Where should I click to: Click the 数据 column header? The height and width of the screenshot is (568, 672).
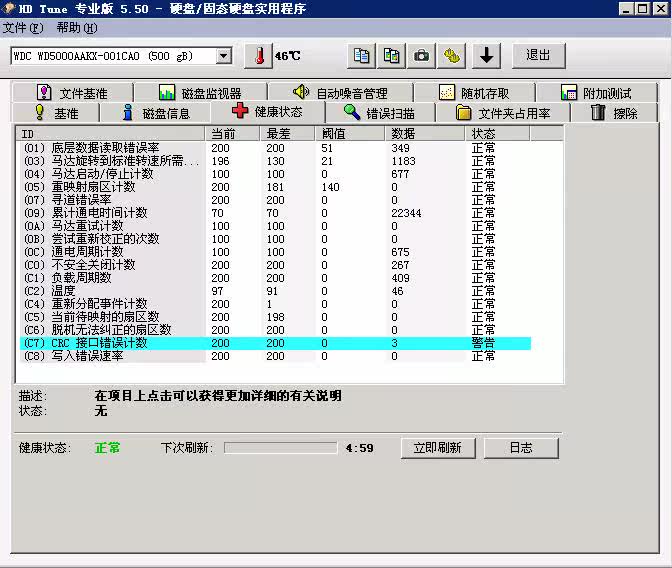point(425,134)
